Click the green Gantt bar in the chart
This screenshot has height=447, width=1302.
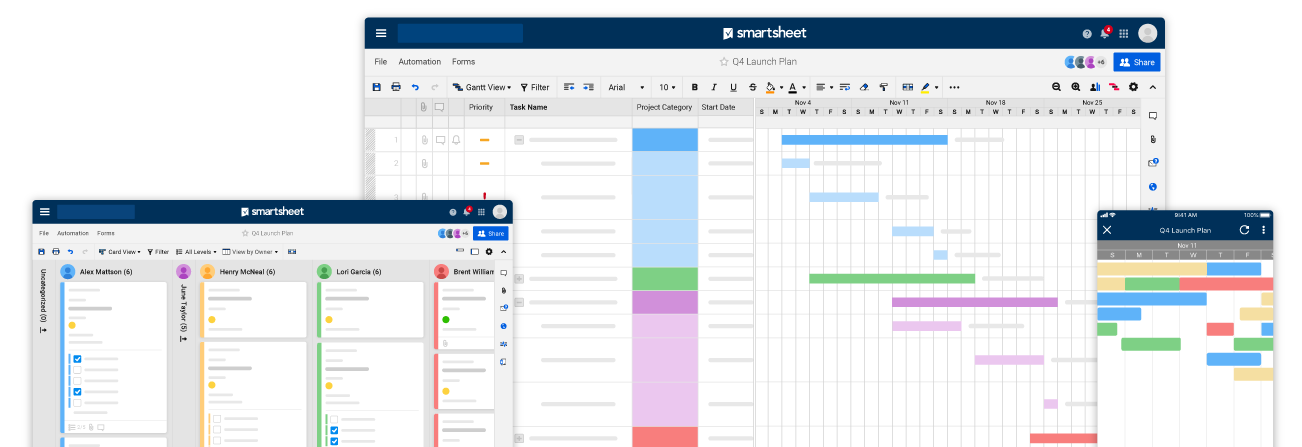[891, 278]
